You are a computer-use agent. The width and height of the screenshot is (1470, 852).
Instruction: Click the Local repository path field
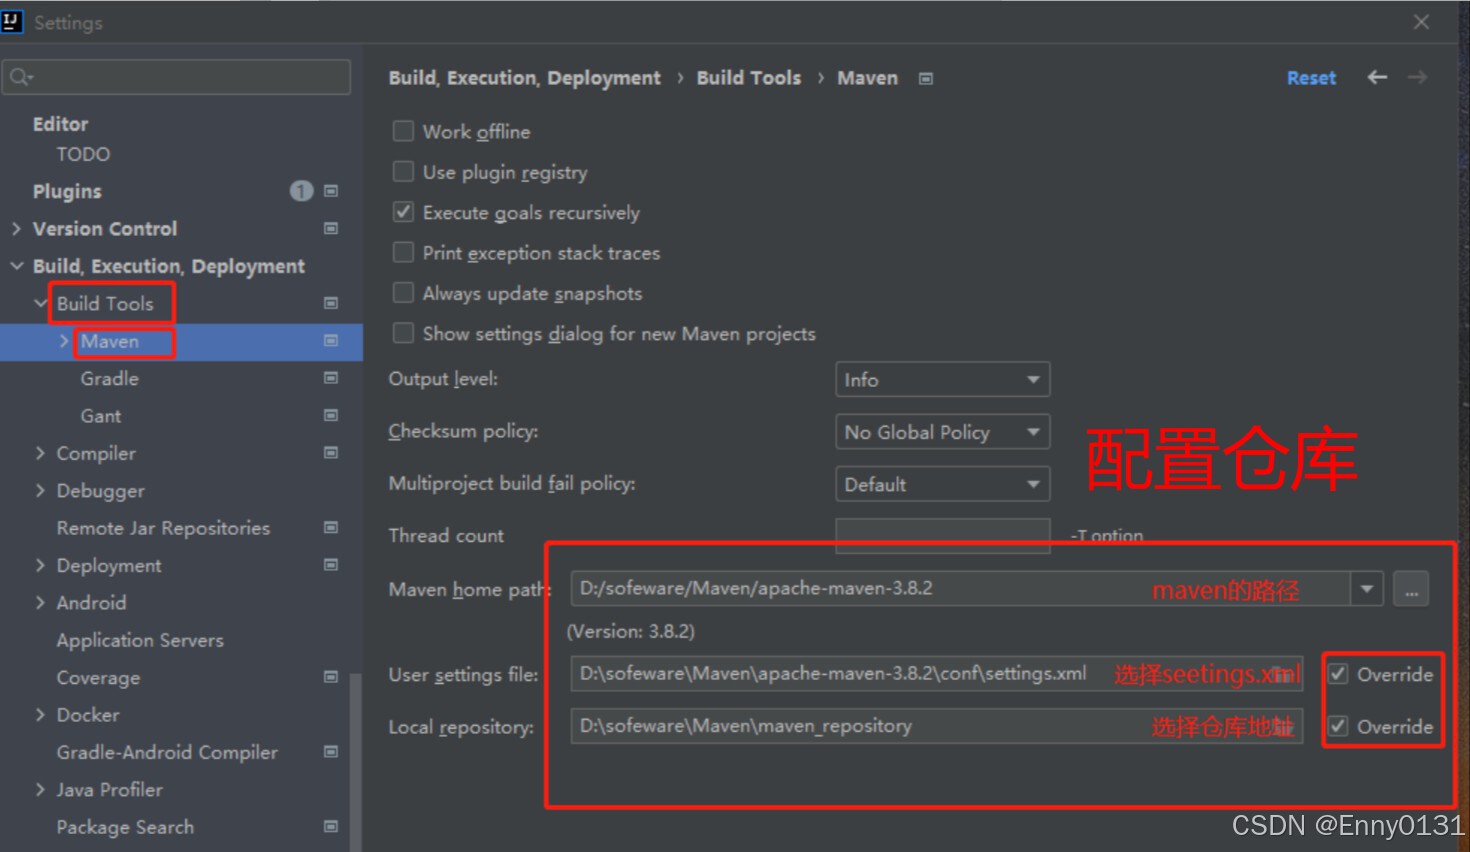point(936,726)
